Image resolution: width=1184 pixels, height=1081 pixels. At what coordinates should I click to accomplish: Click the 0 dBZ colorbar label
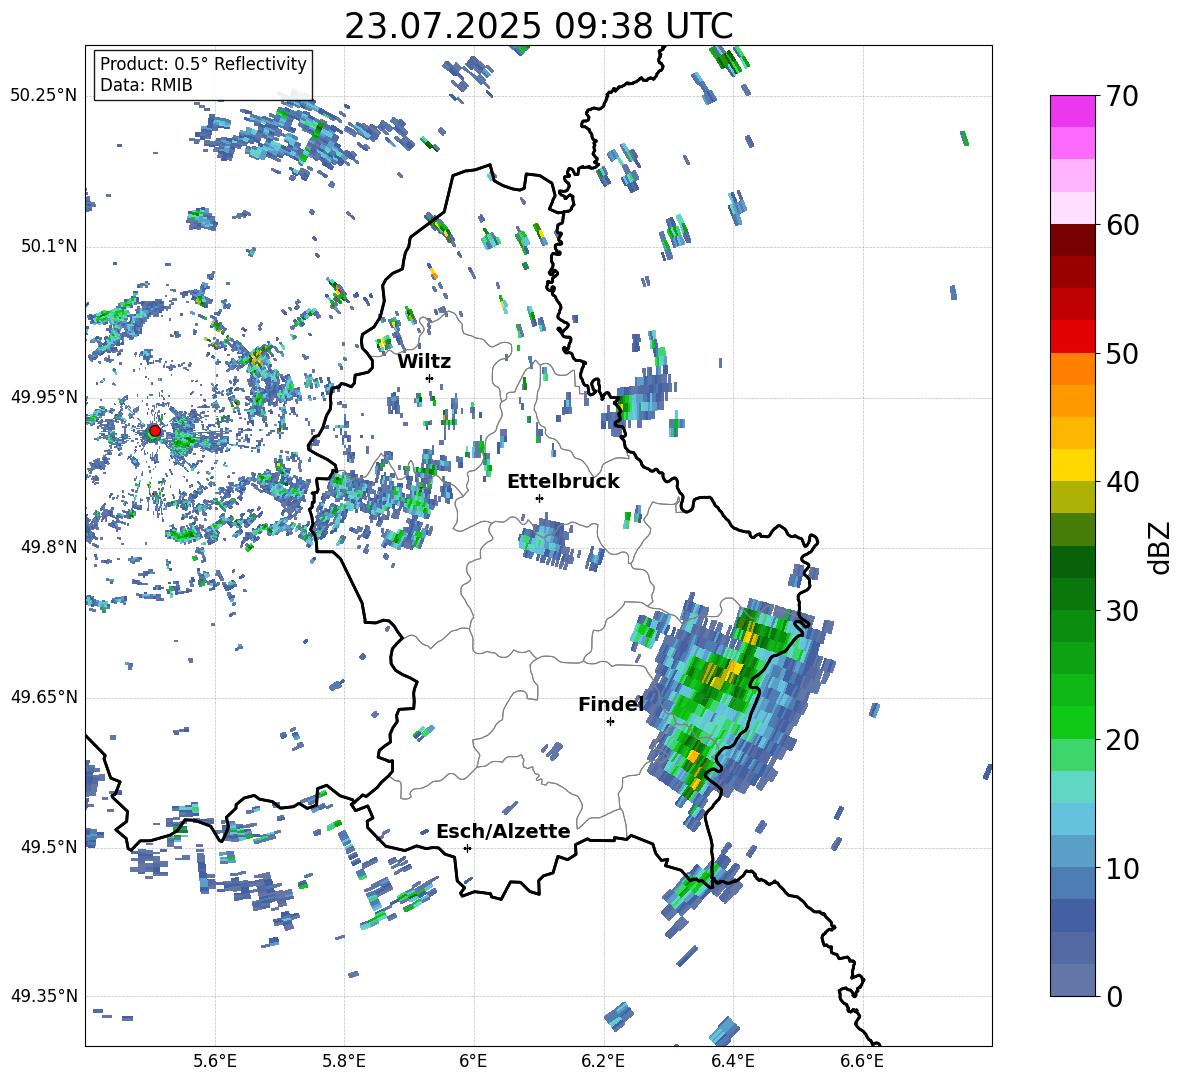[1114, 996]
